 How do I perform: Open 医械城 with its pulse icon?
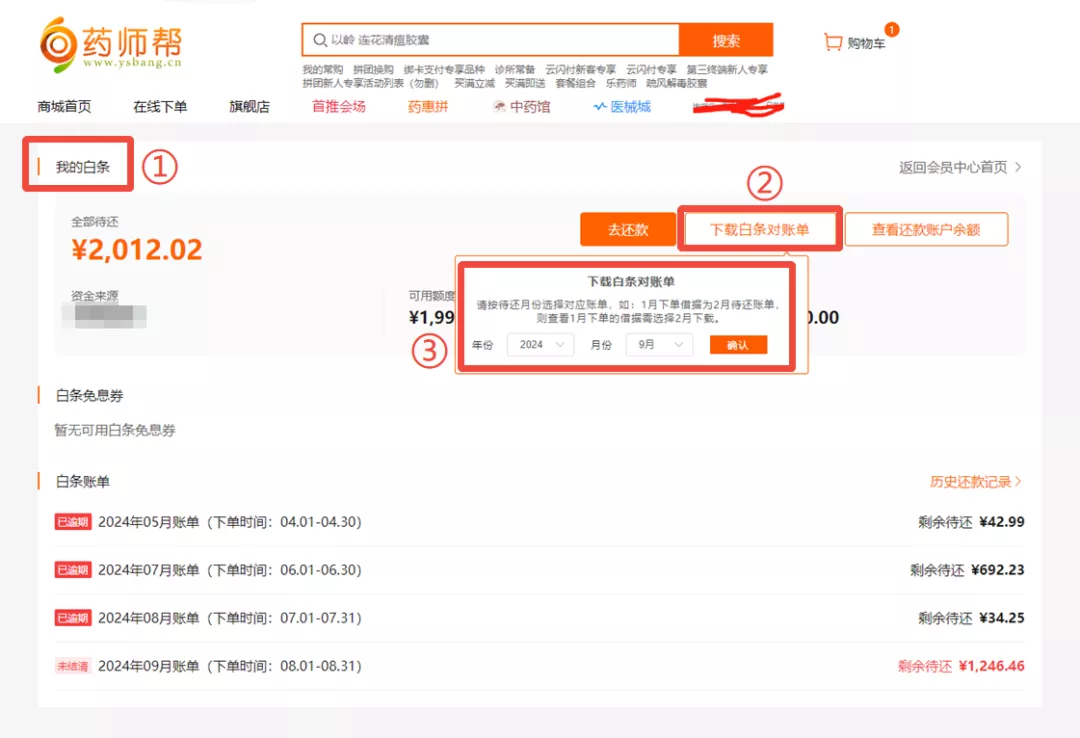click(622, 107)
